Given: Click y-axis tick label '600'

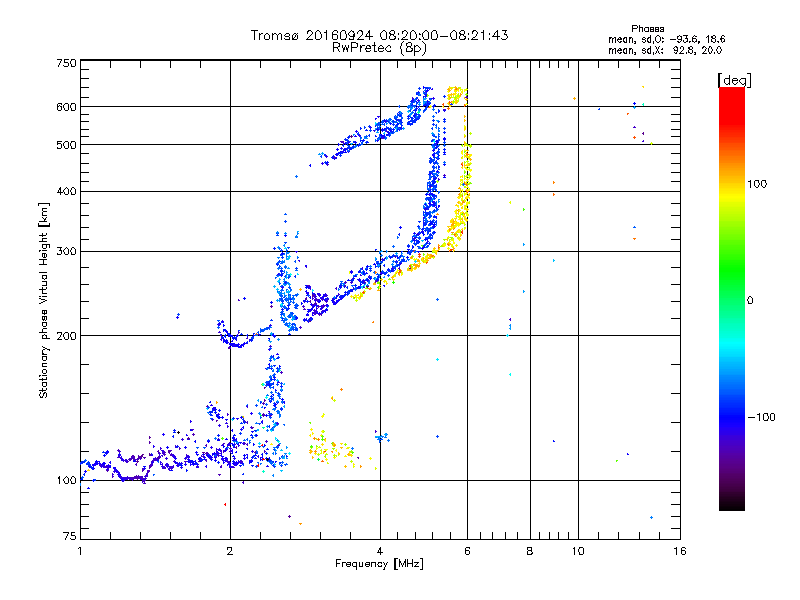Looking at the screenshot, I should click(66, 107).
